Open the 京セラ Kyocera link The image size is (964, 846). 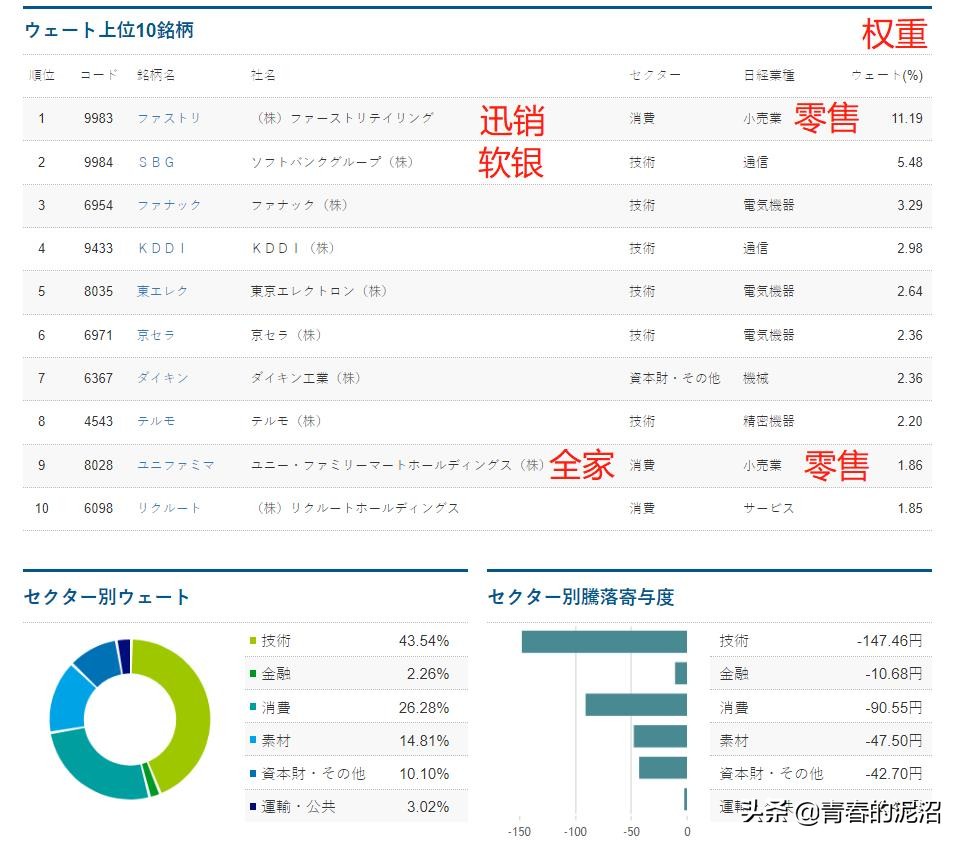pyautogui.click(x=156, y=335)
